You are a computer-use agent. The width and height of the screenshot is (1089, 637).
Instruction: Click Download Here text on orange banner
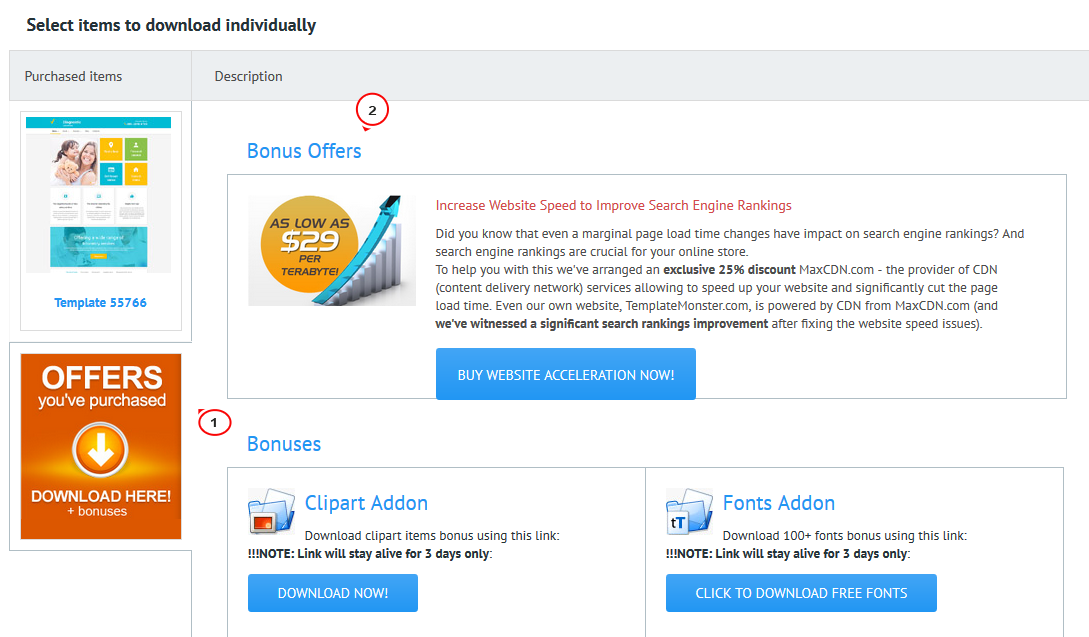point(101,496)
